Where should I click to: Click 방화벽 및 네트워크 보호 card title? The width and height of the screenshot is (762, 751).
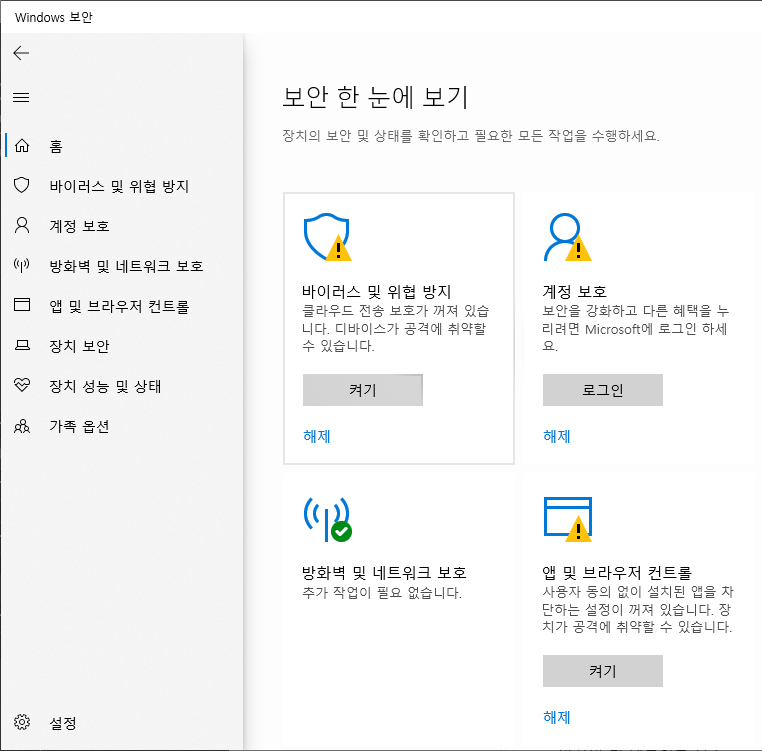click(384, 573)
